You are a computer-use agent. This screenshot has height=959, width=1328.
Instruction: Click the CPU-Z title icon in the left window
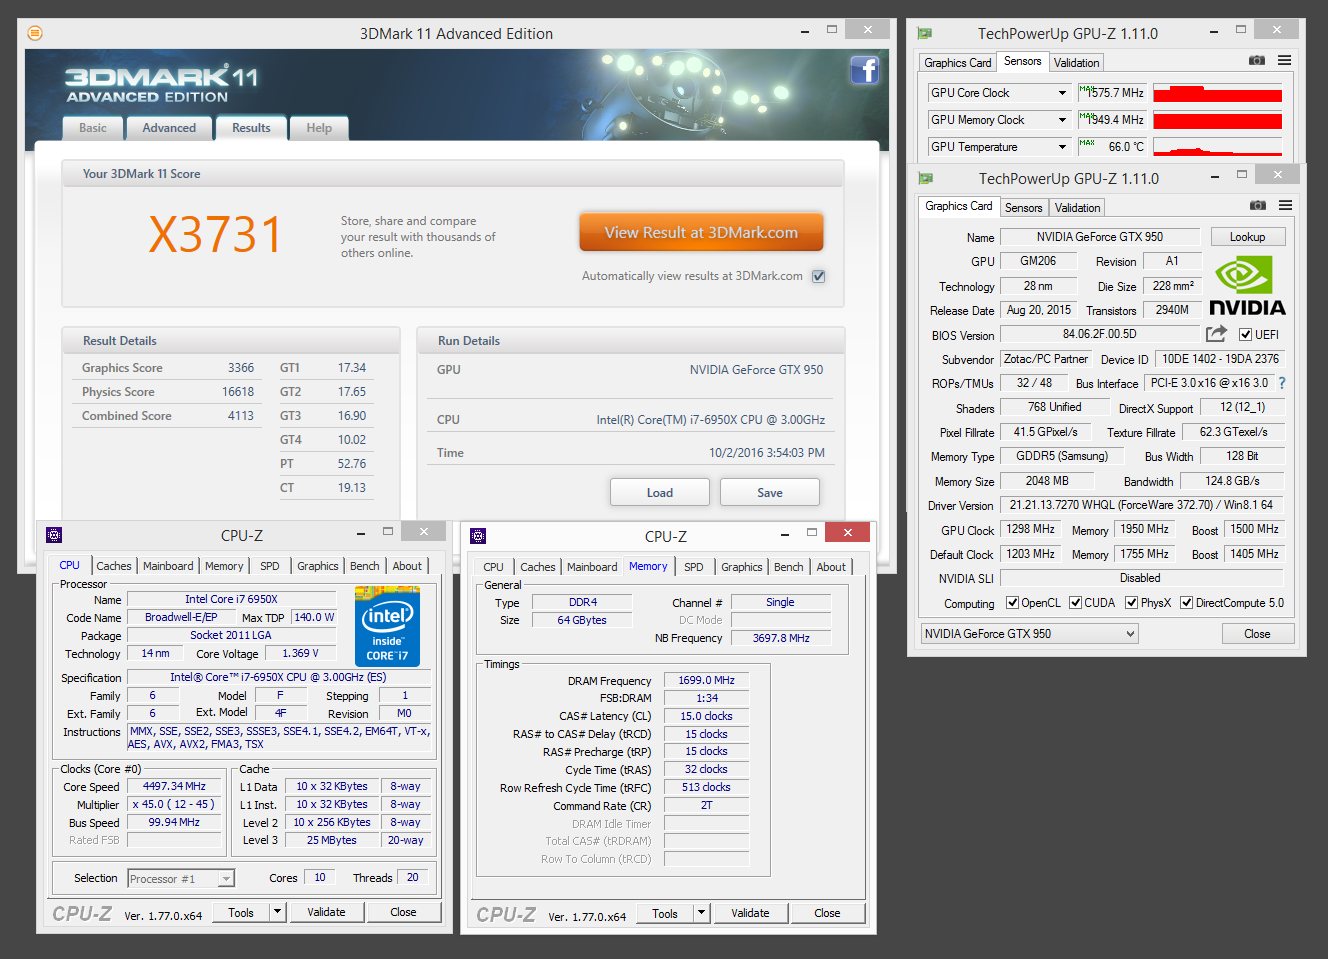(x=54, y=535)
